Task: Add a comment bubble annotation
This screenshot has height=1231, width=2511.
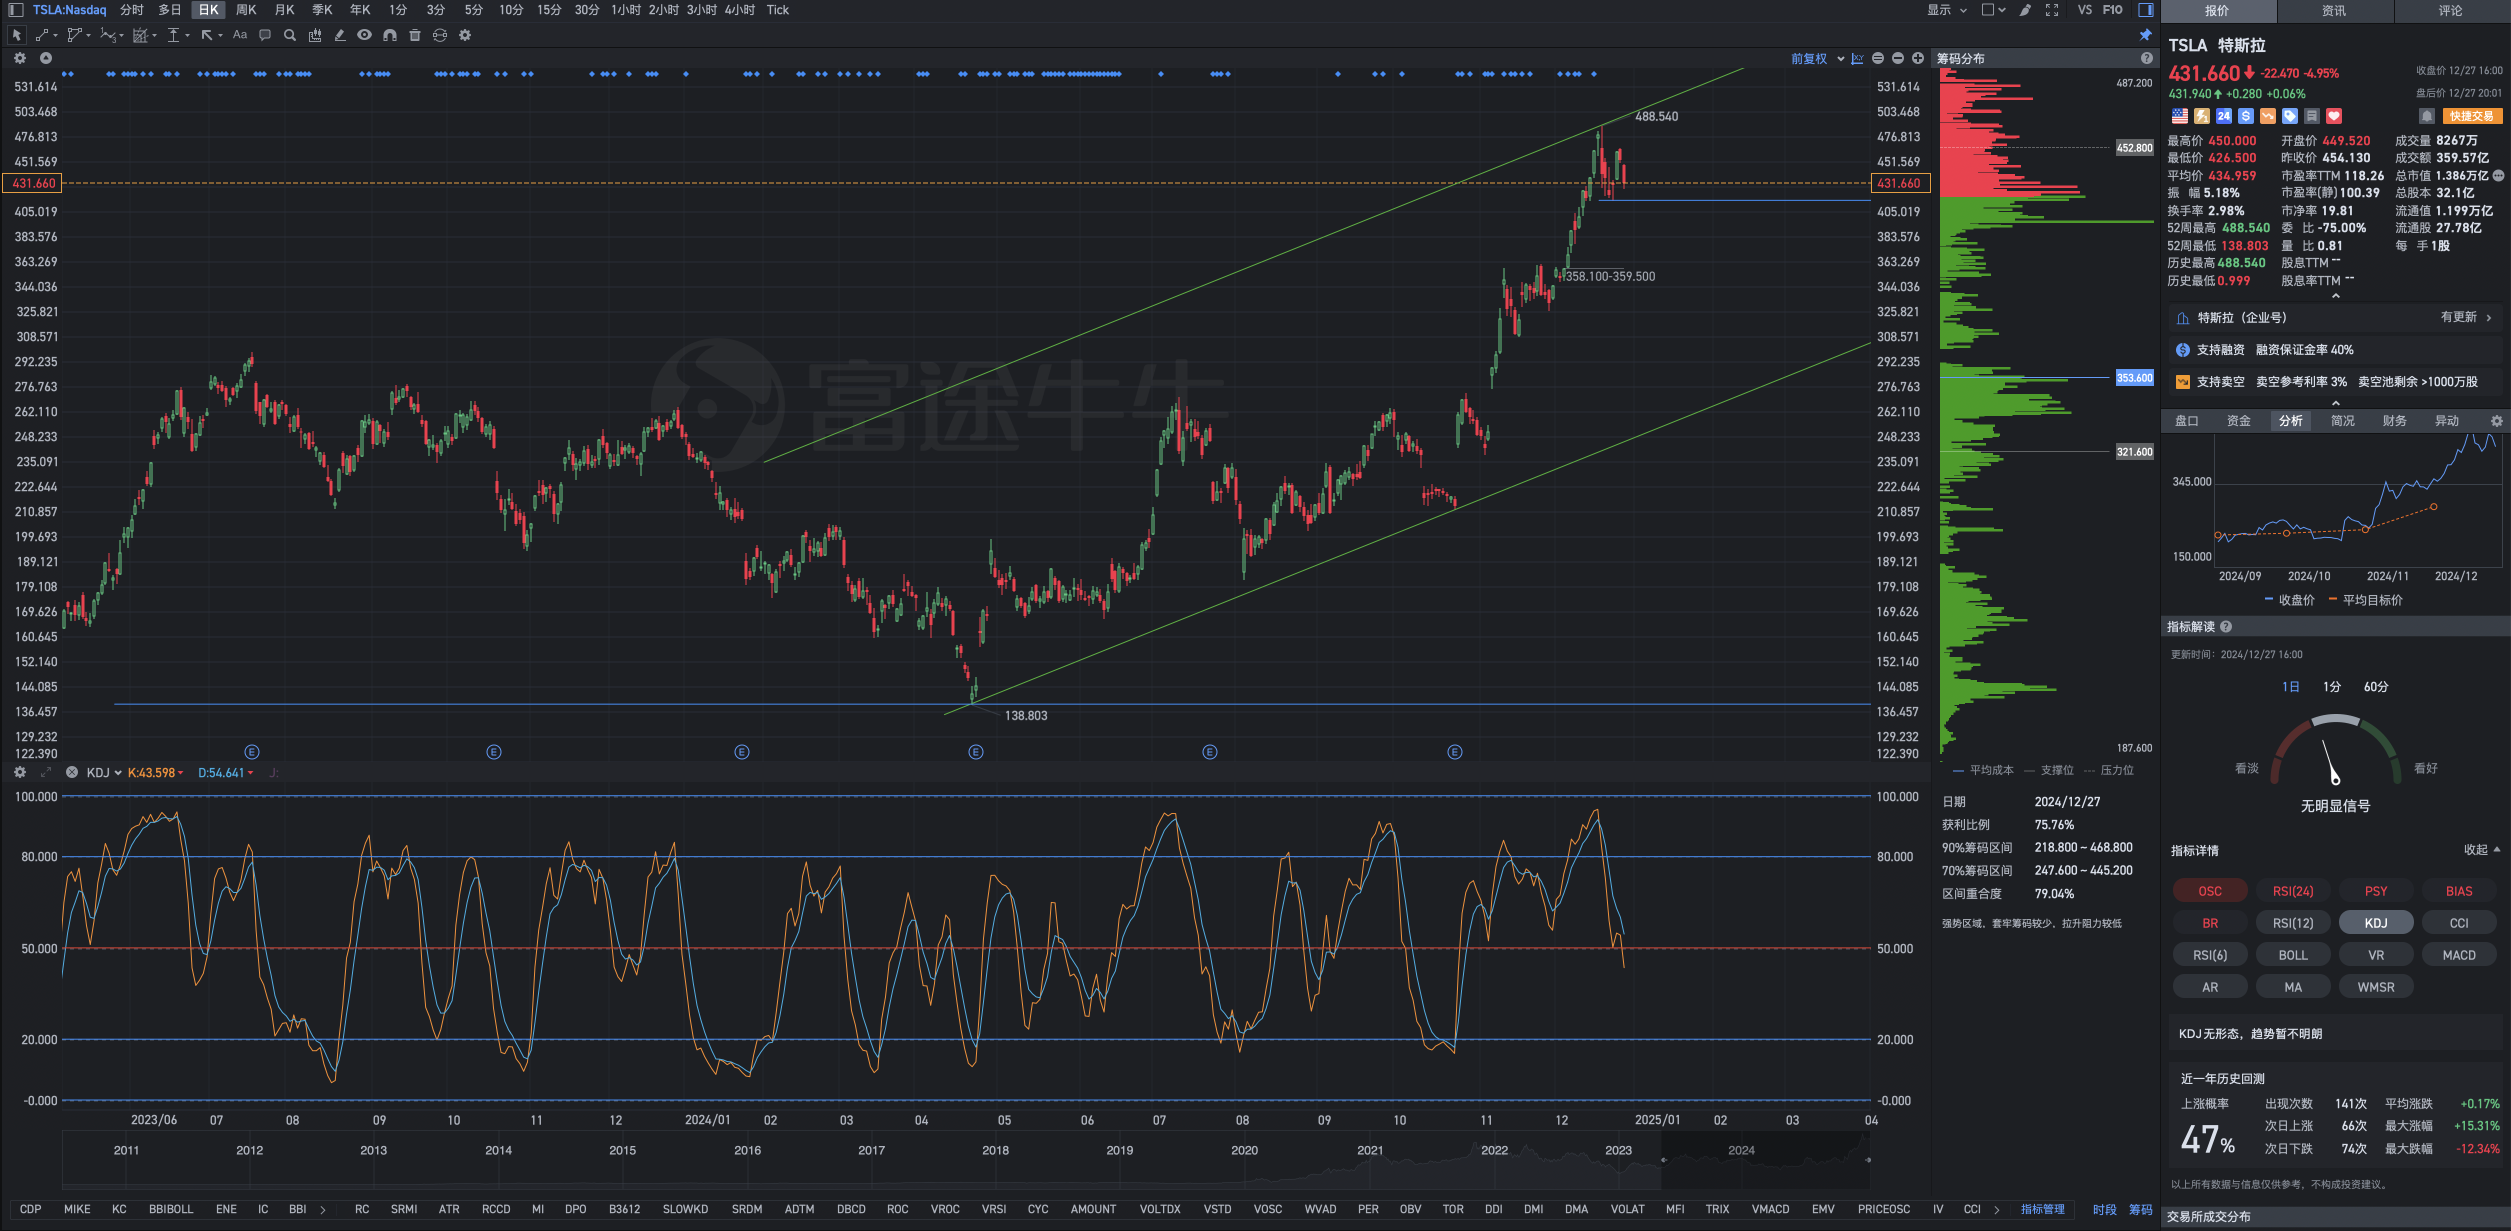Action: coord(265,35)
